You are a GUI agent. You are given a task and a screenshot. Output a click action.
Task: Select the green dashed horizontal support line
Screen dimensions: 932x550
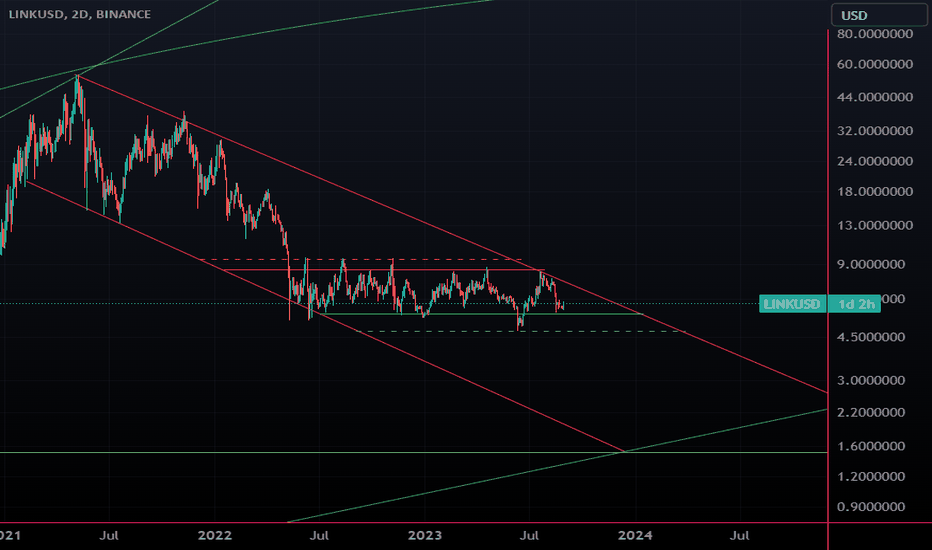pyautogui.click(x=520, y=331)
